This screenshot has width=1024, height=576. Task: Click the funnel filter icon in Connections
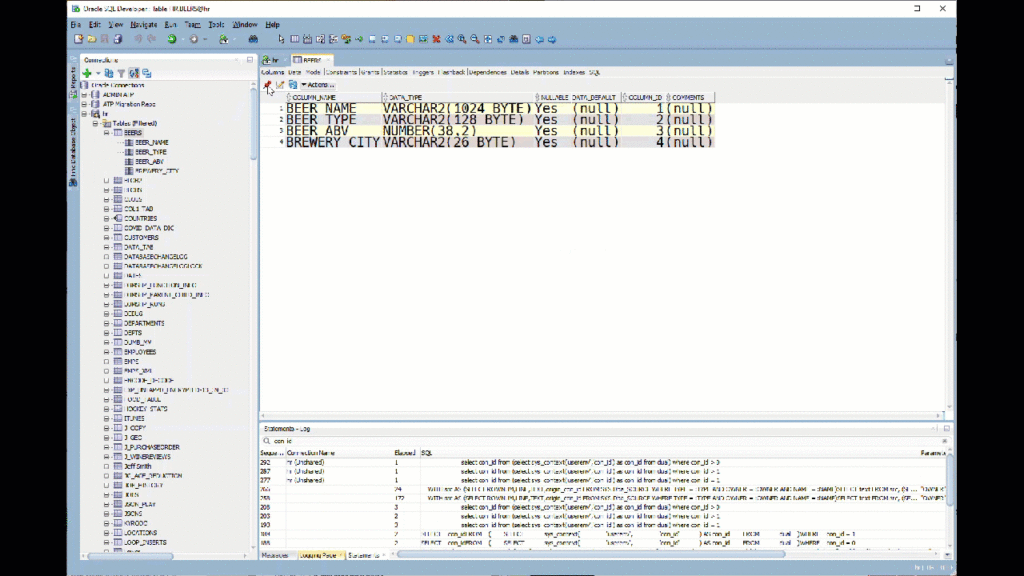[121, 73]
